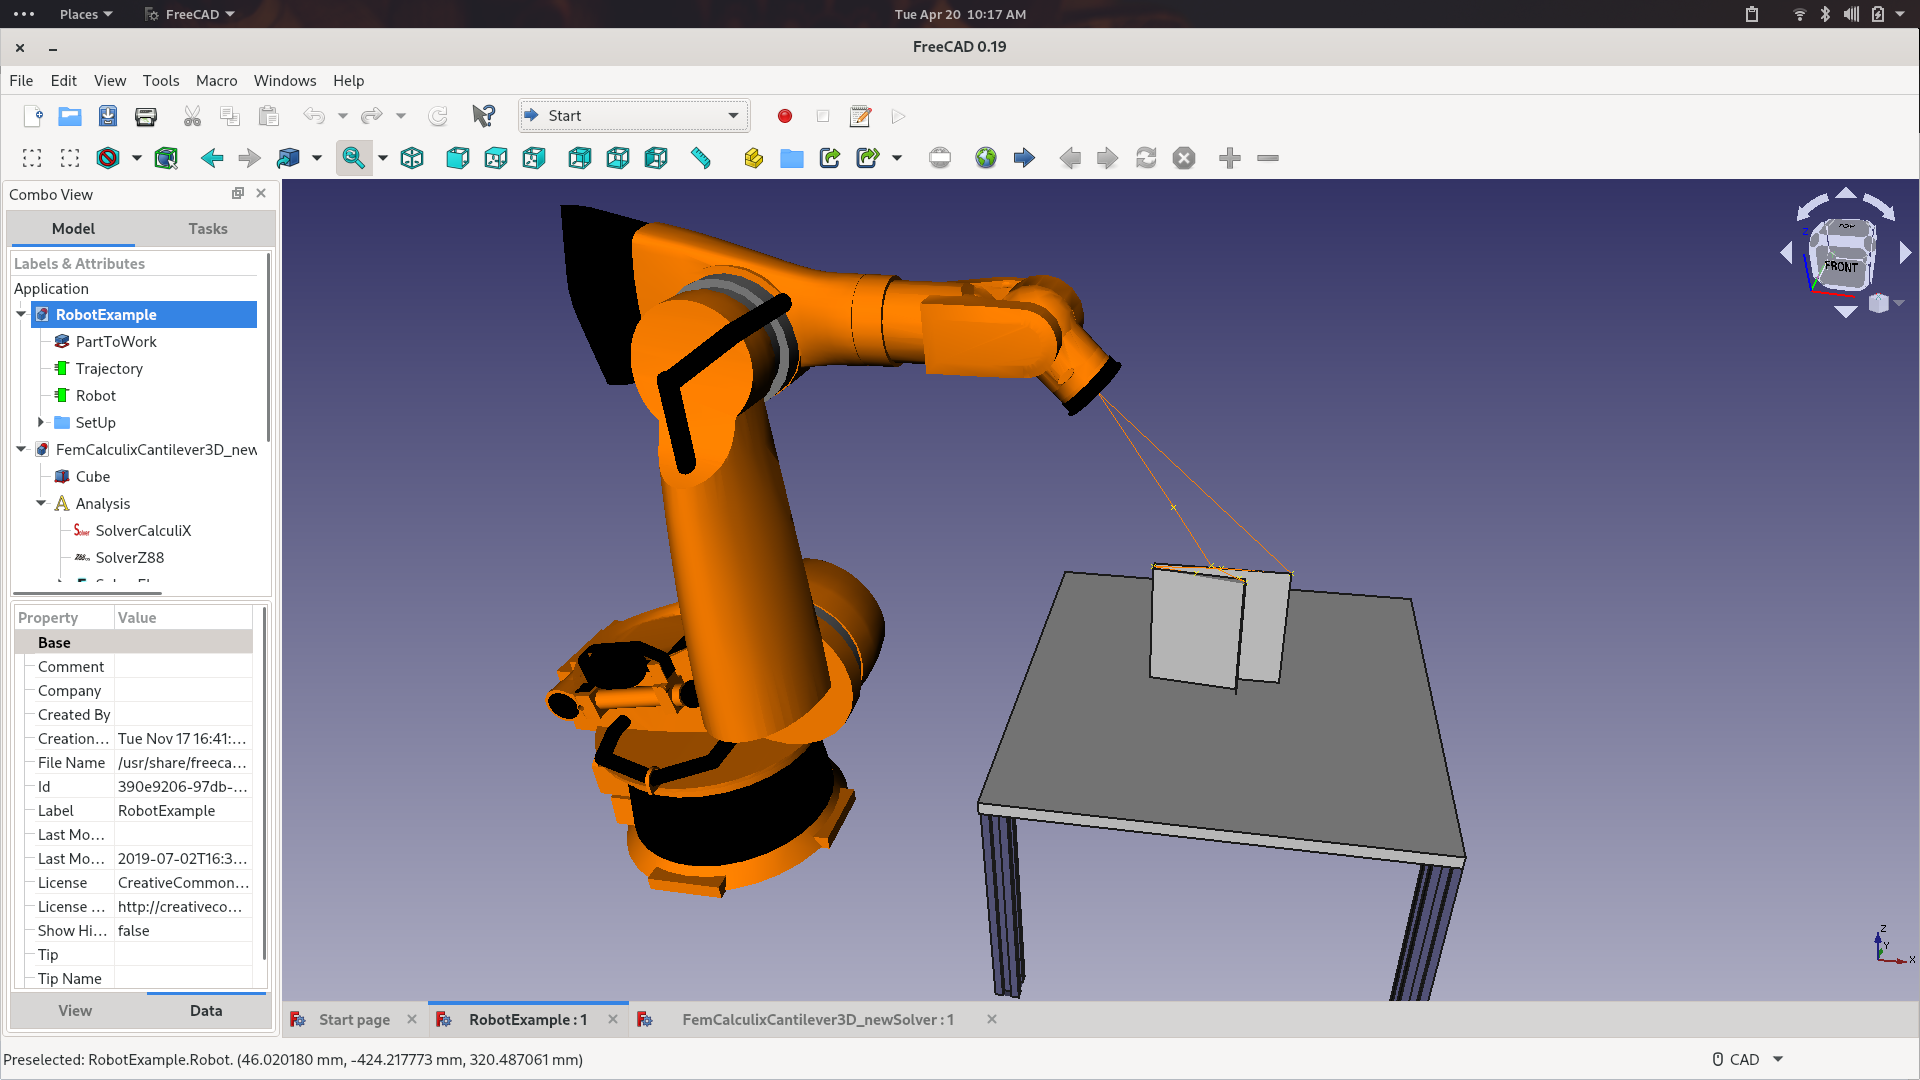
Task: Collapse the FemCalculixCantilever3D_new document node
Action: click(21, 449)
